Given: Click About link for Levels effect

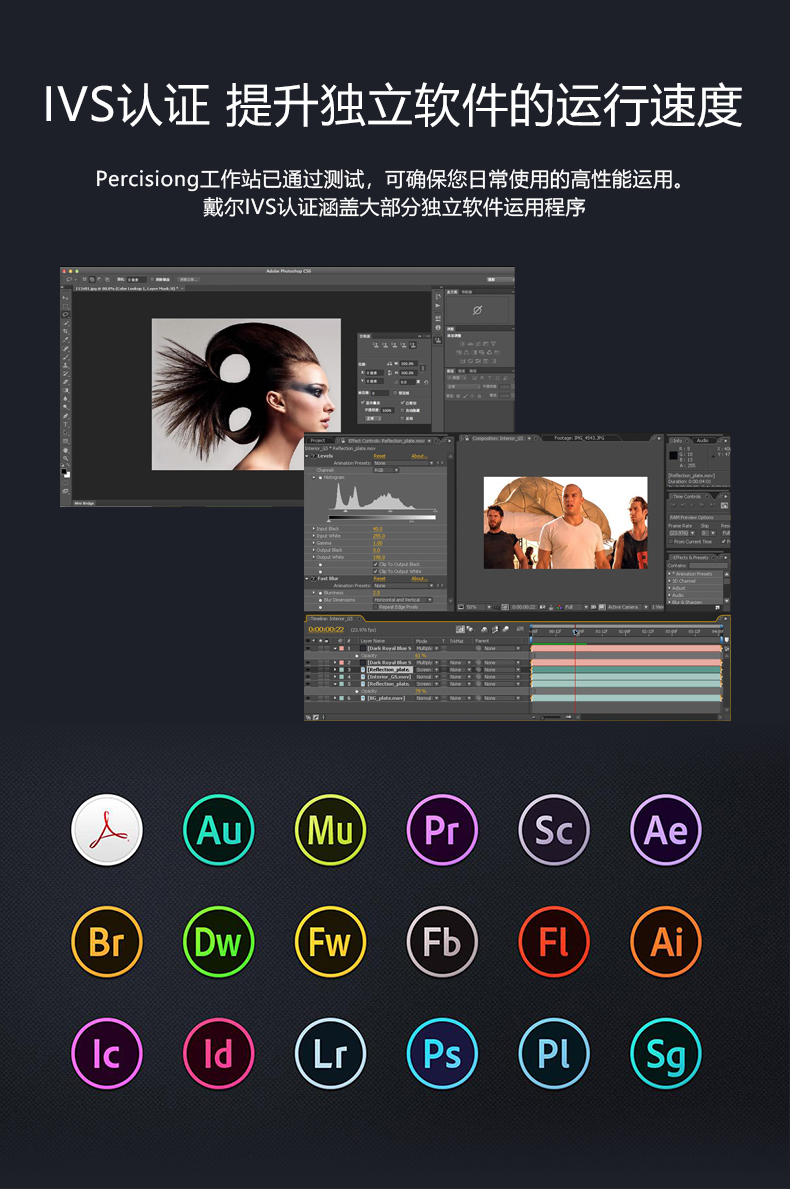Looking at the screenshot, I should pyautogui.click(x=419, y=456).
